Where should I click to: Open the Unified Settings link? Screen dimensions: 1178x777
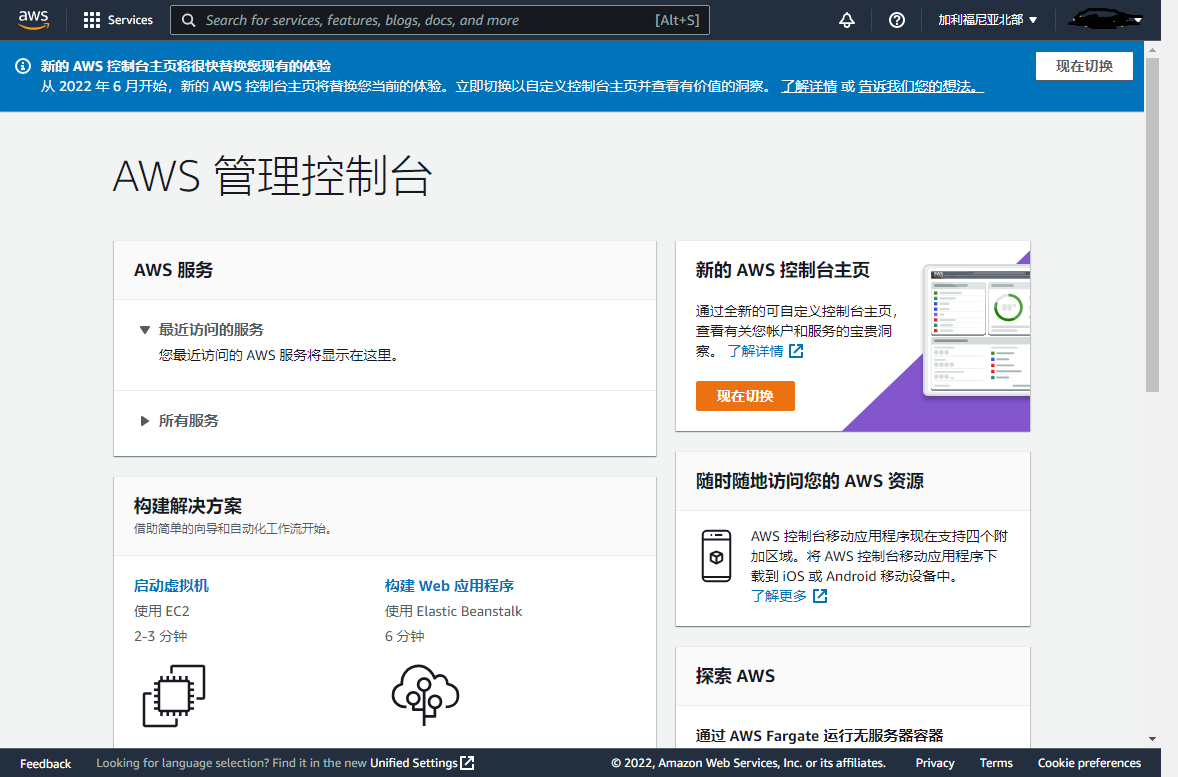[x=414, y=763]
